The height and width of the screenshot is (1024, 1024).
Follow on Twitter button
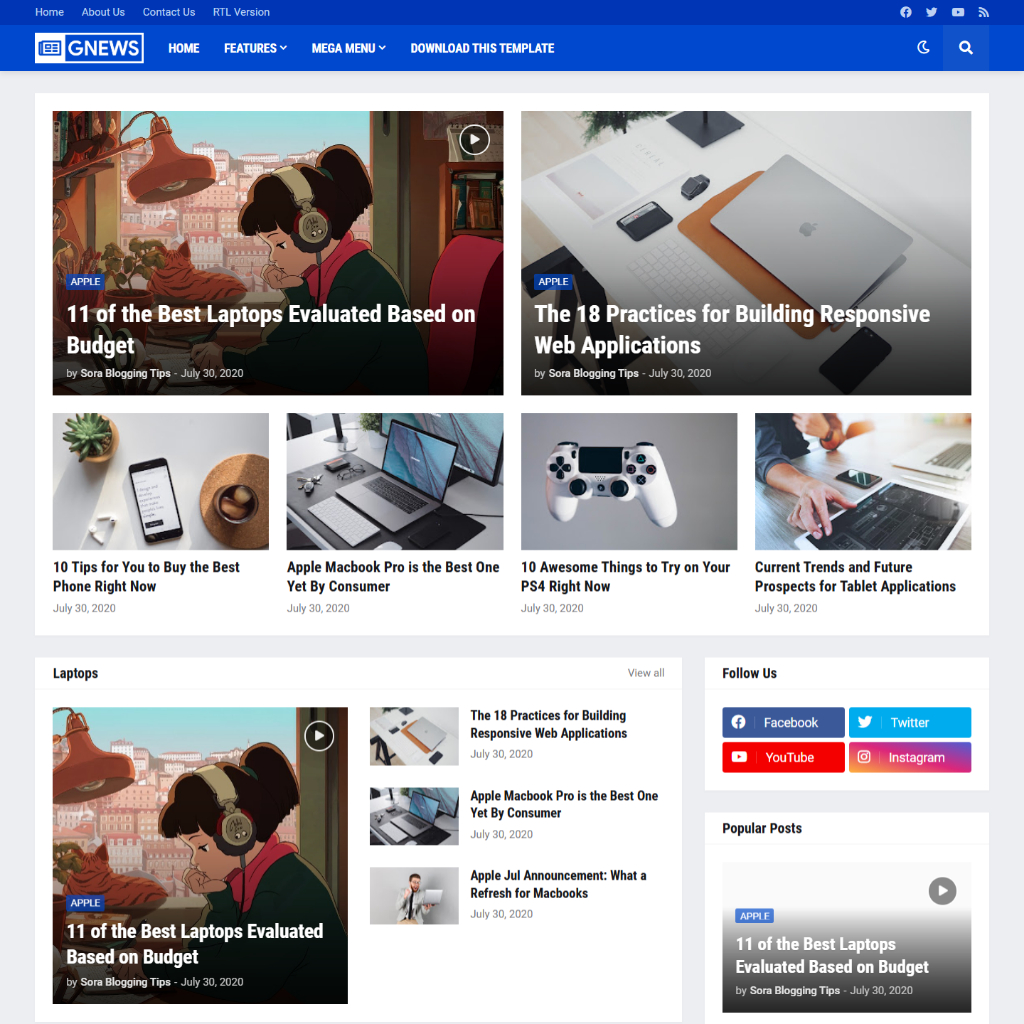(x=910, y=722)
